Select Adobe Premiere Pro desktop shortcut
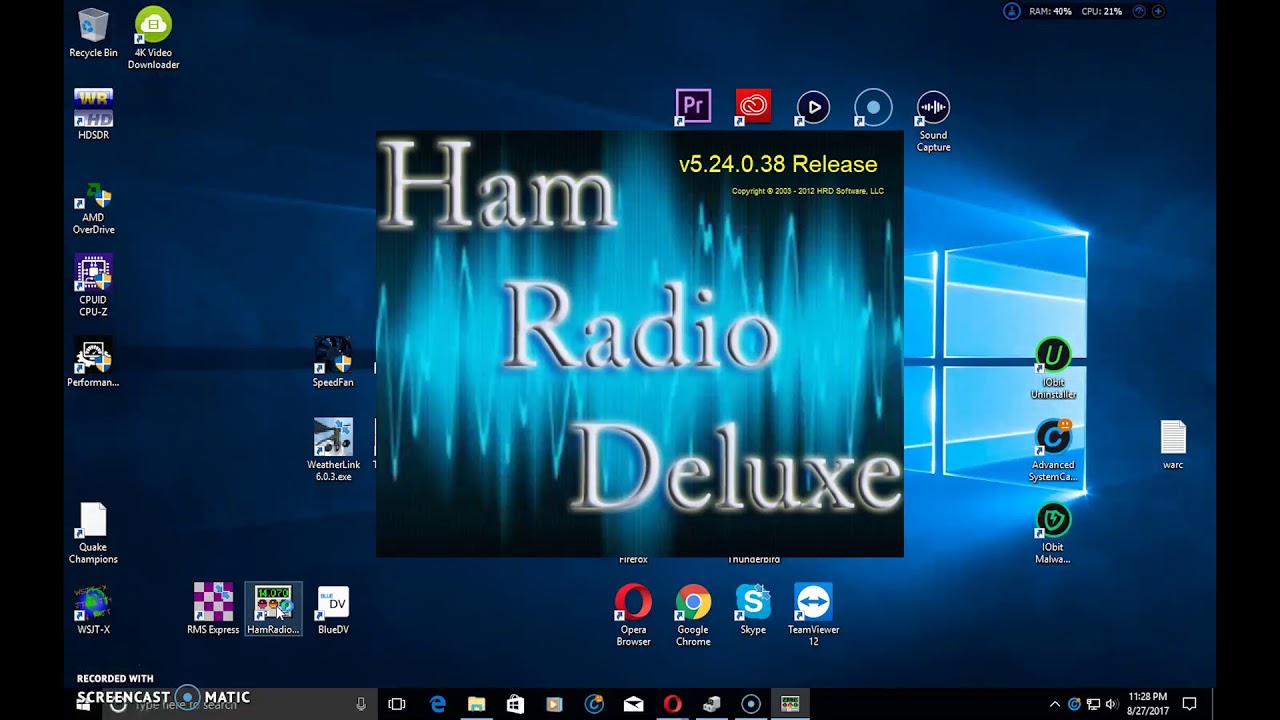The height and width of the screenshot is (720, 1280). point(693,106)
